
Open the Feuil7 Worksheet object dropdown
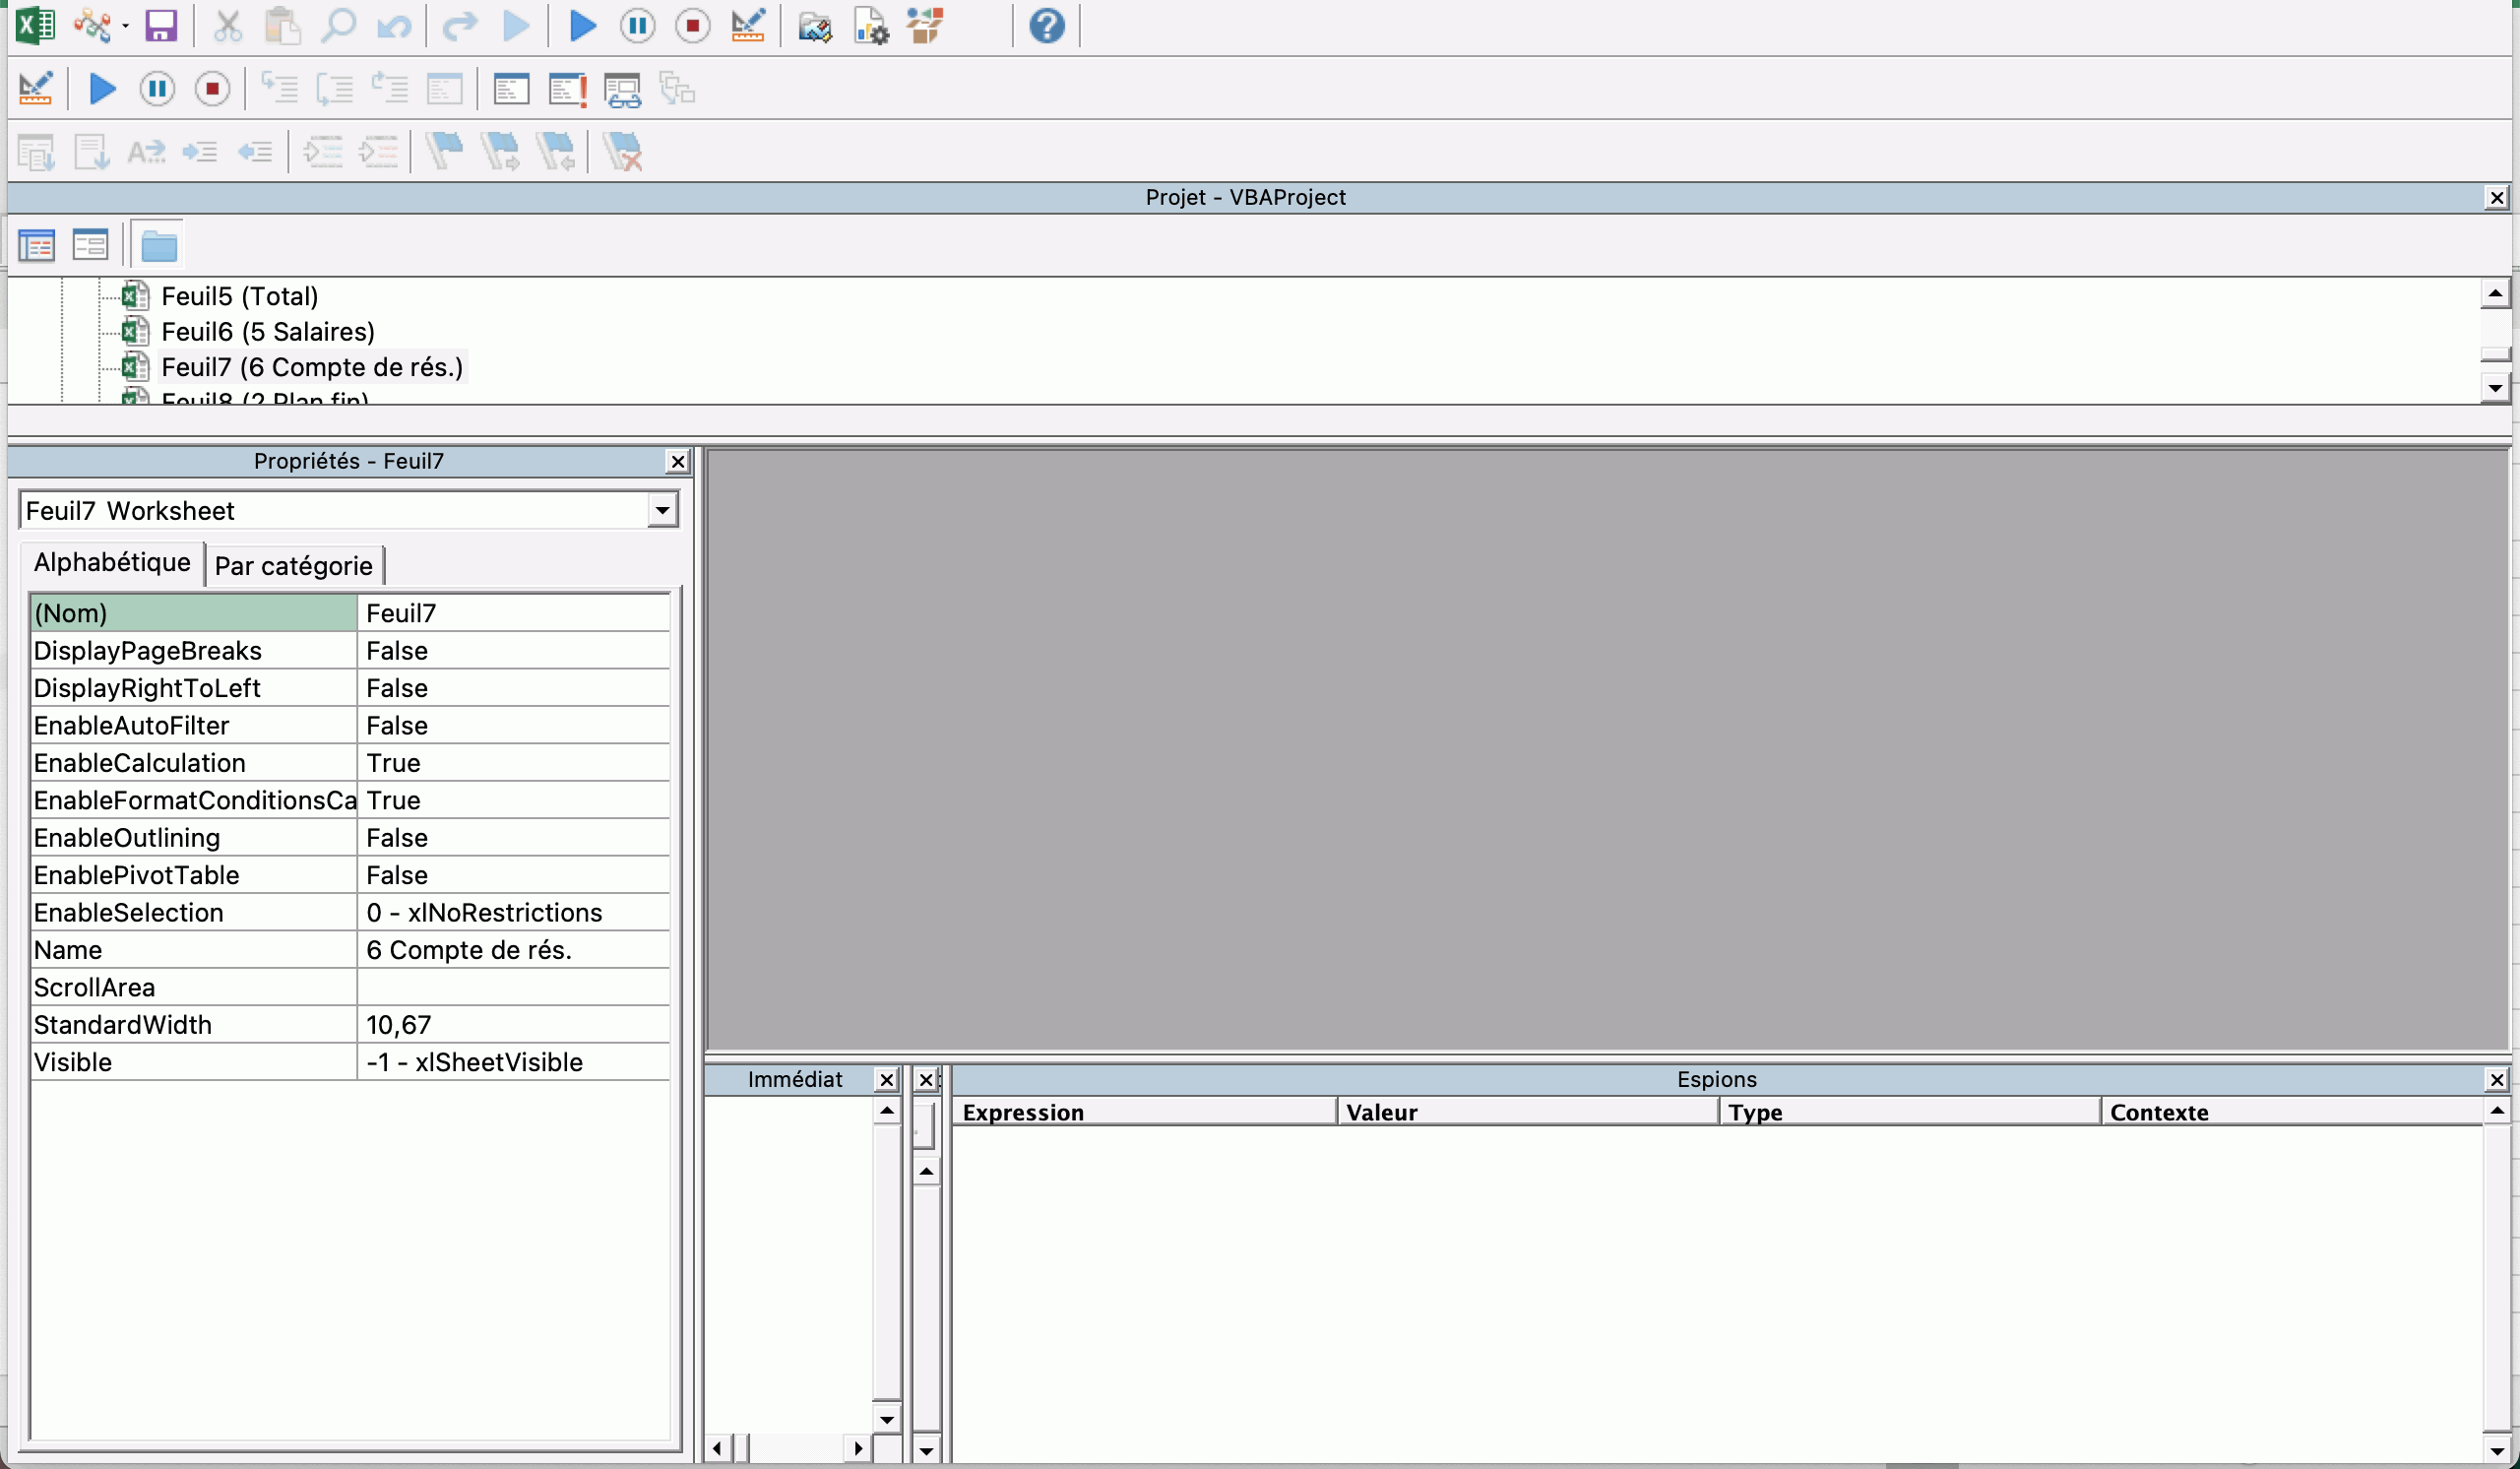[x=661, y=511]
